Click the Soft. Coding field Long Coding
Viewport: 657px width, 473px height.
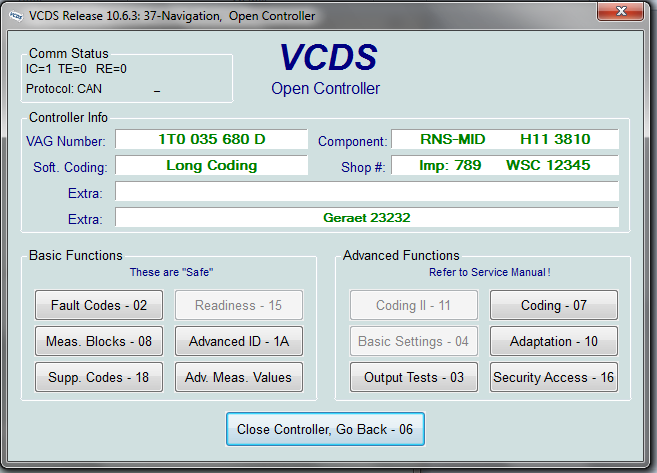pos(212,165)
